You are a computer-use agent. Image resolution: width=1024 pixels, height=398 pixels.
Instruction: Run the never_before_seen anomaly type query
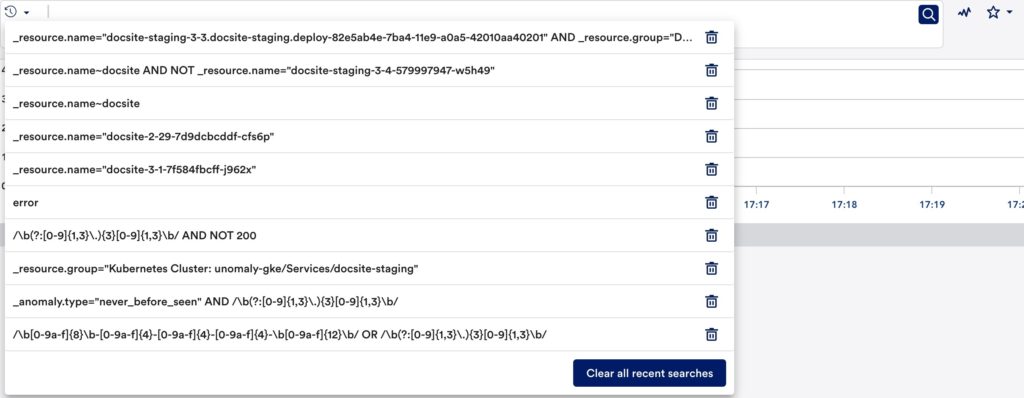206,301
